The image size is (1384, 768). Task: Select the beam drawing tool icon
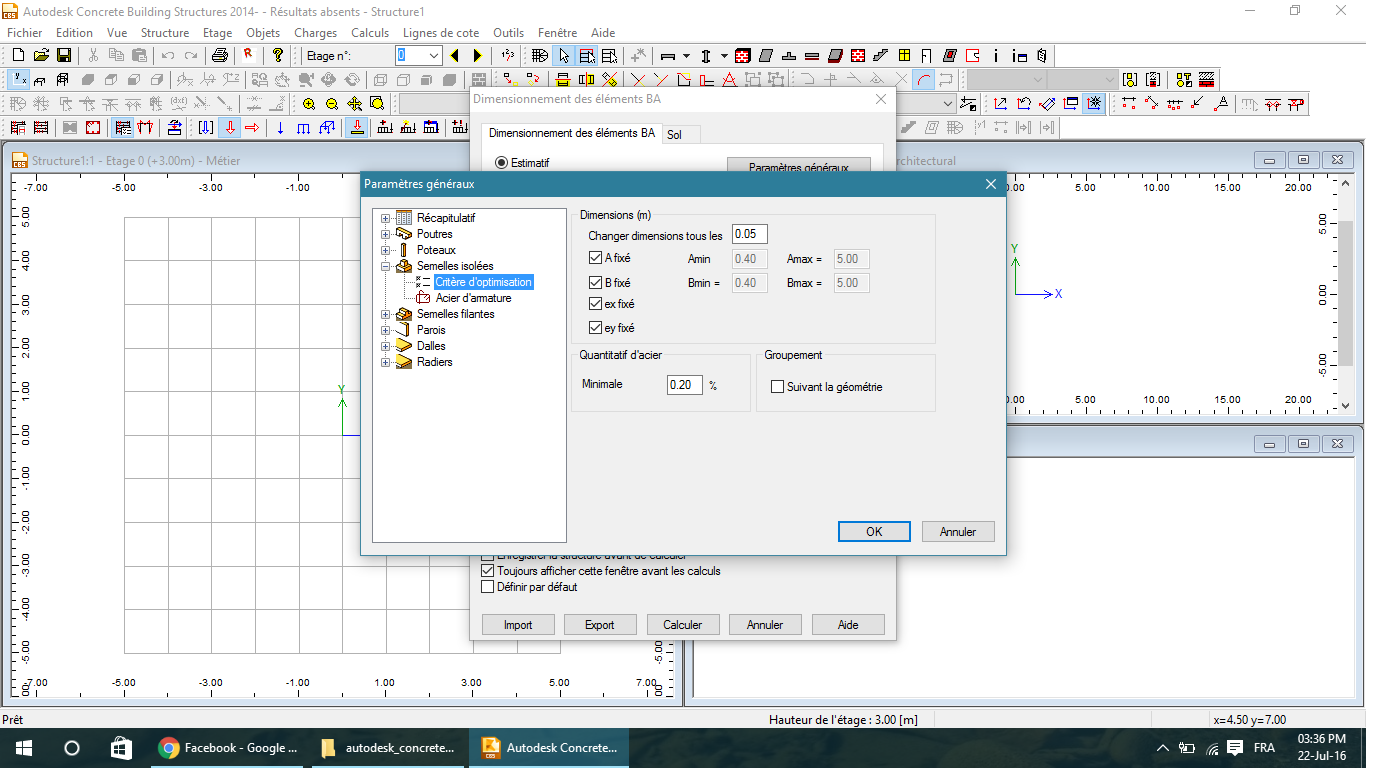(x=668, y=55)
